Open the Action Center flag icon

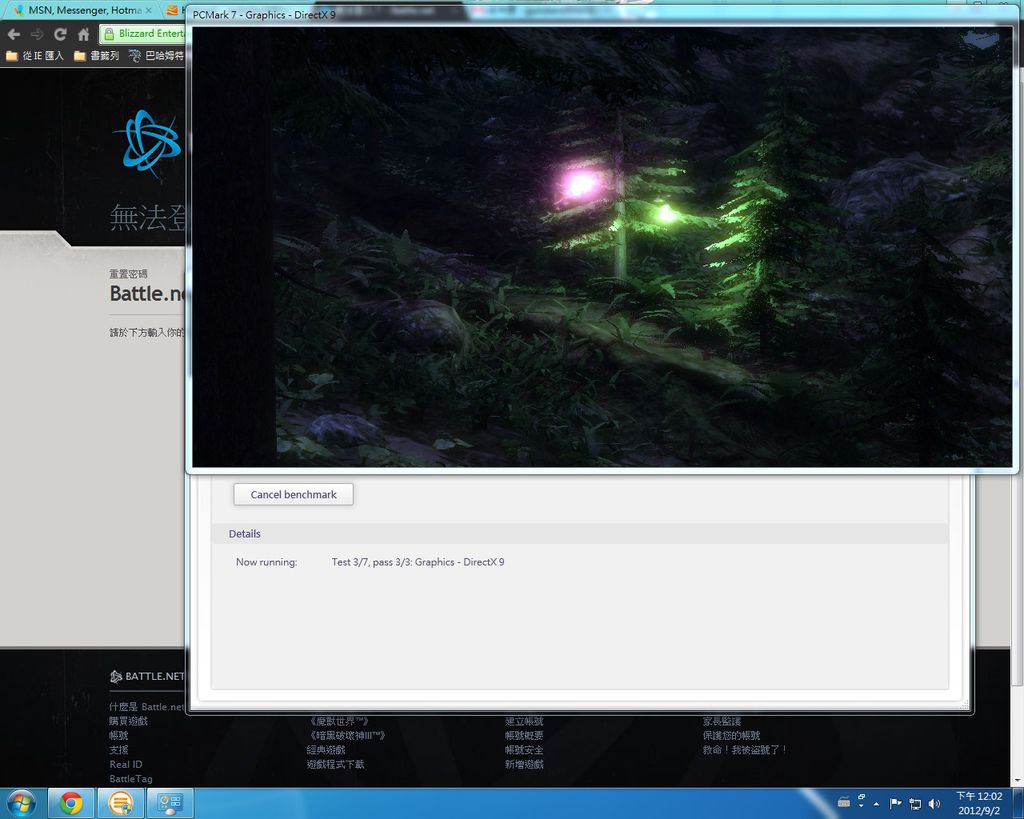point(895,804)
